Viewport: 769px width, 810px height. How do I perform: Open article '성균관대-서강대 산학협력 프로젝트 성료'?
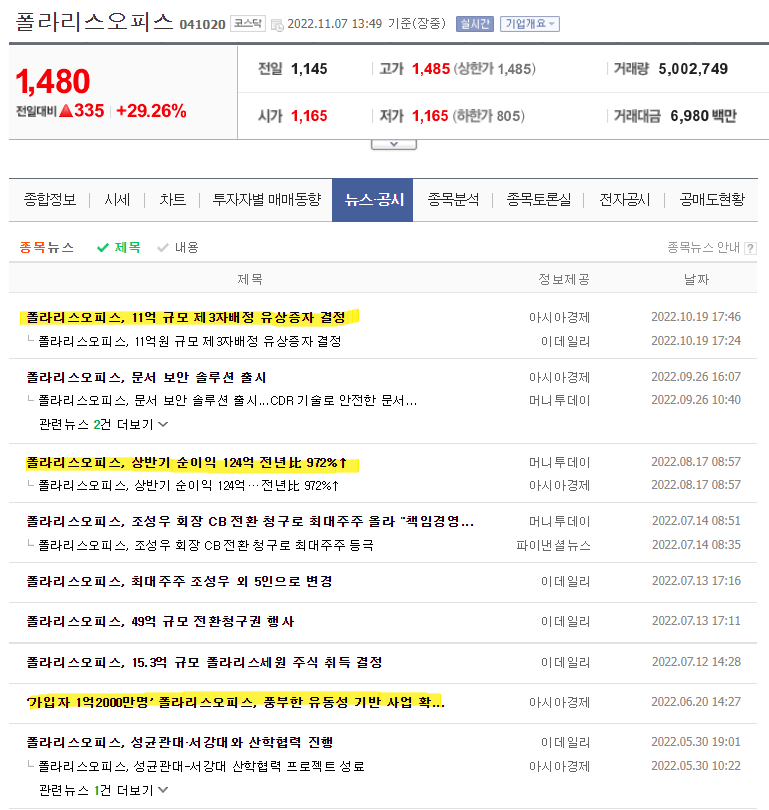coord(202,767)
